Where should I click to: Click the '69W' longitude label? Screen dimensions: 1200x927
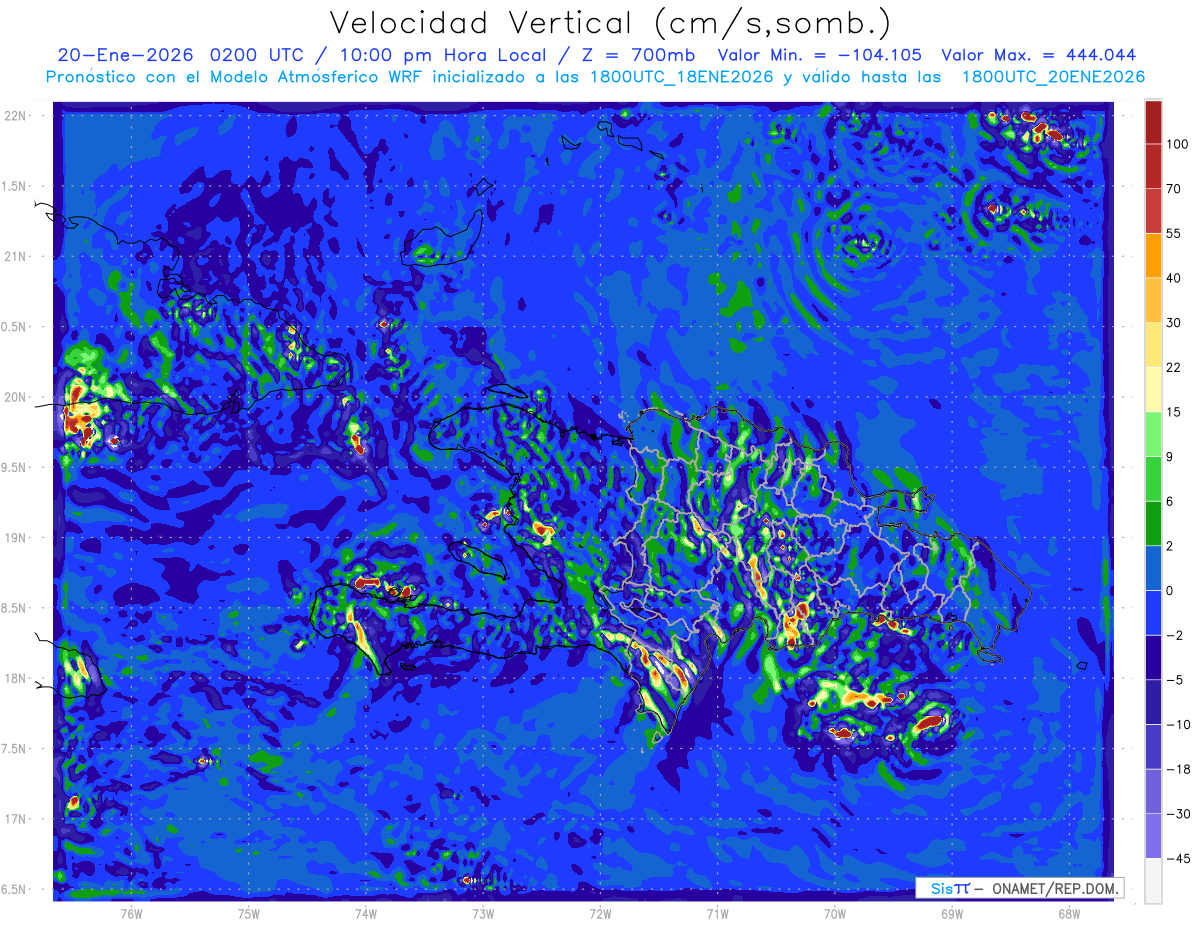point(951,913)
